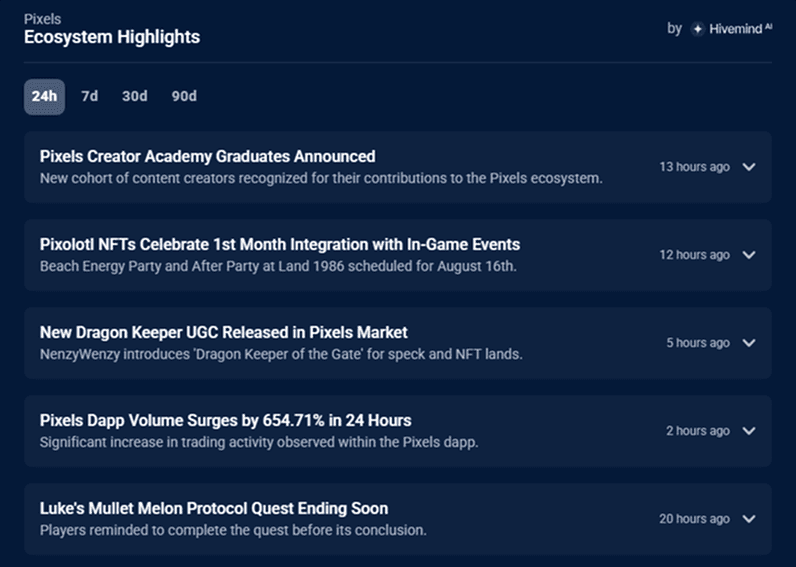Open Pixels Dapp Volume Surges headline
The height and width of the screenshot is (567, 796).
coord(225,420)
